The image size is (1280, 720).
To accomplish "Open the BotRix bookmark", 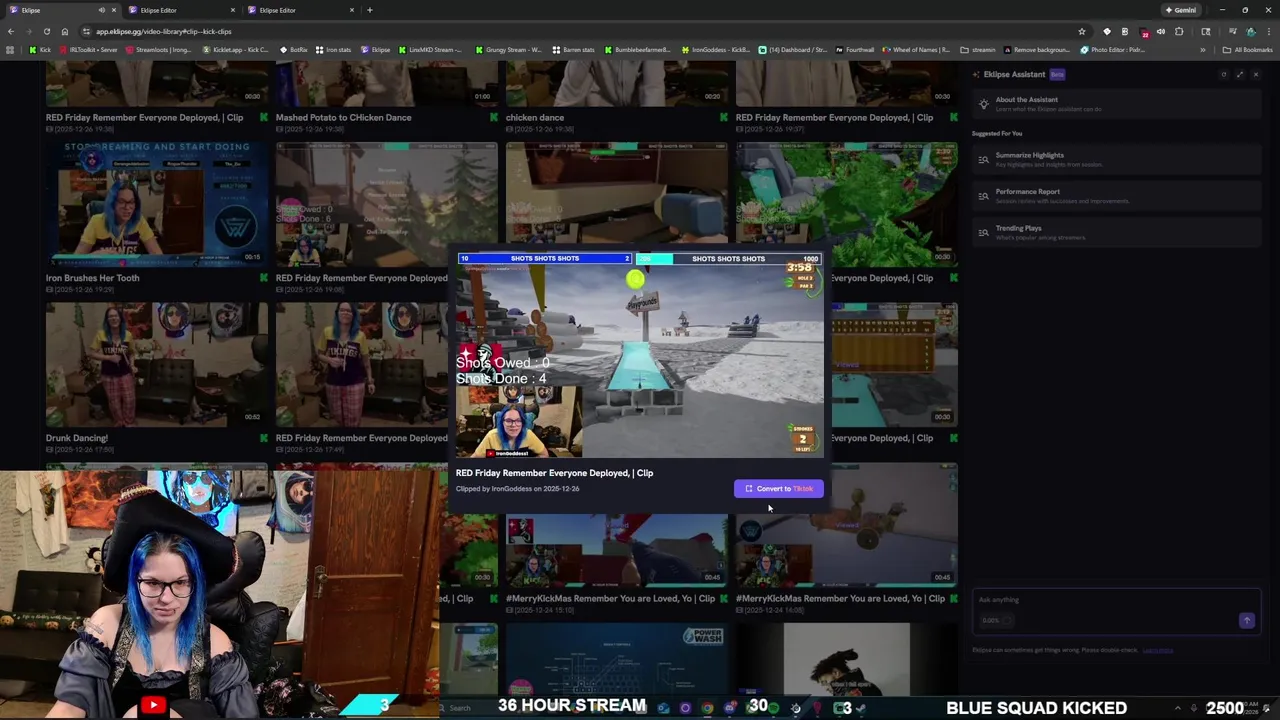I will pos(293,50).
